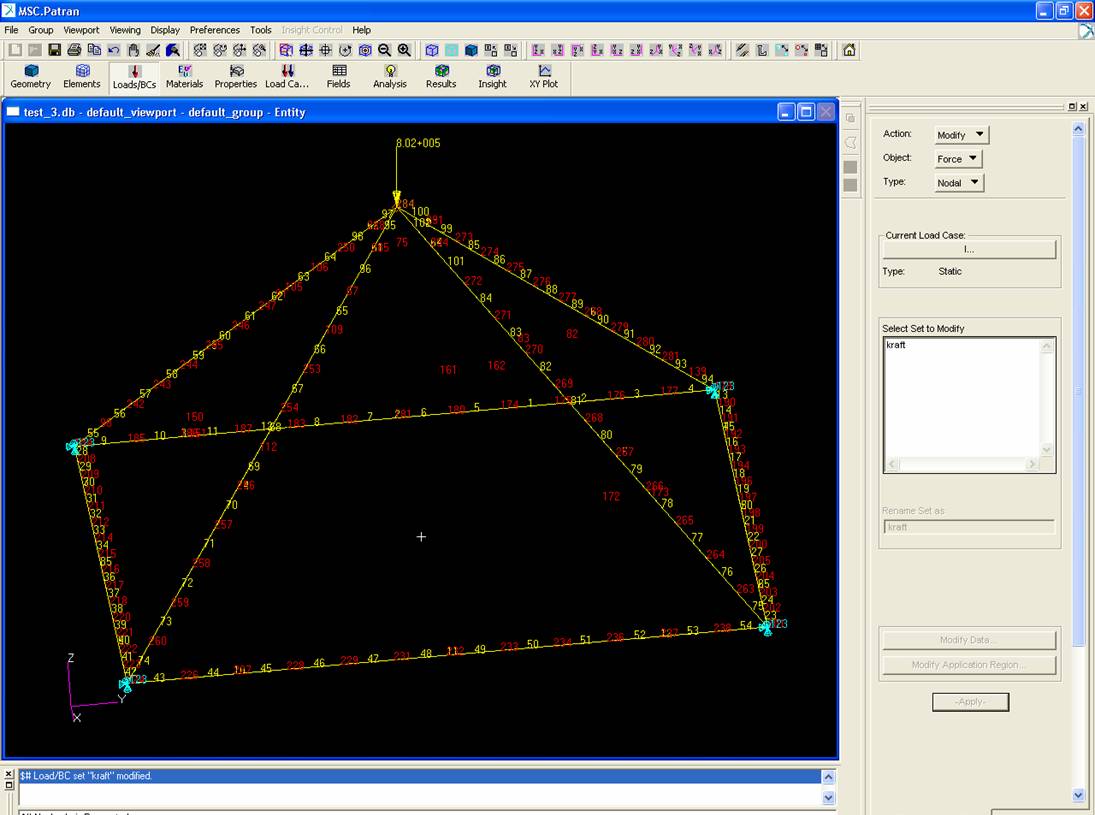Viewport: 1095px width, 815px height.
Task: Maximize the test_3.db viewport window
Action: click(x=806, y=112)
